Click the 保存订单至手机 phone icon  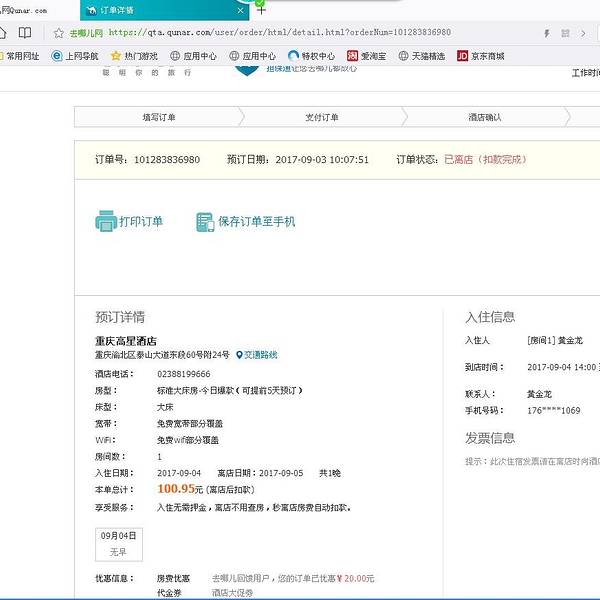pos(206,222)
